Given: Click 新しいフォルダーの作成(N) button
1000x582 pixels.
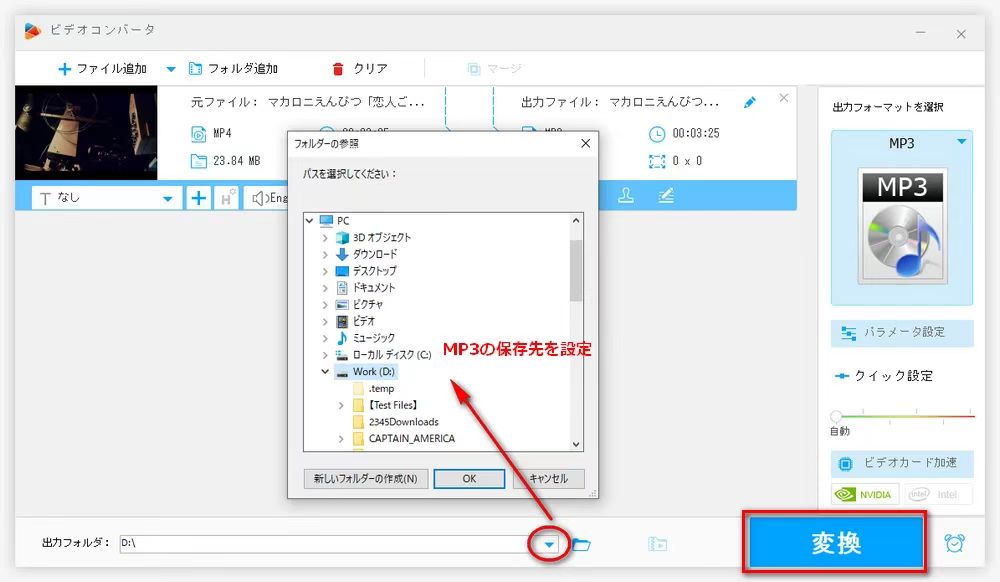Looking at the screenshot, I should (x=365, y=479).
